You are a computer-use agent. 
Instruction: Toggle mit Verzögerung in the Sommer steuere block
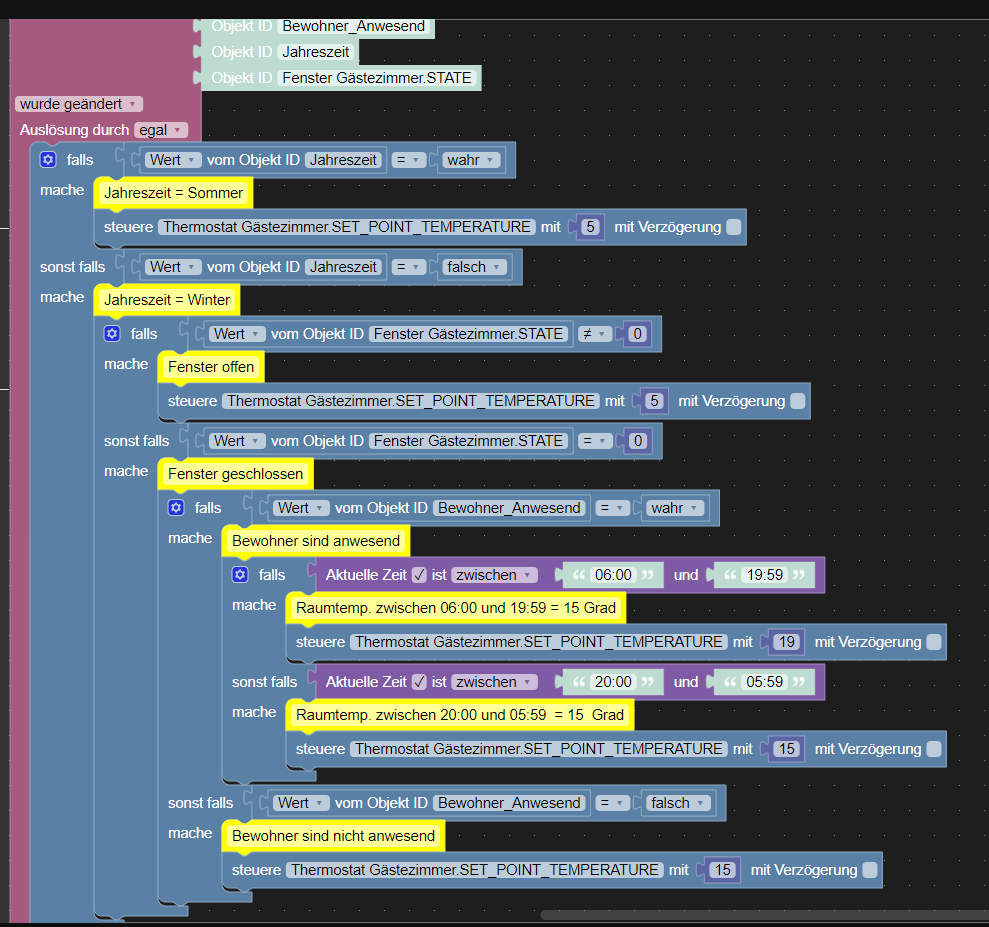click(734, 227)
